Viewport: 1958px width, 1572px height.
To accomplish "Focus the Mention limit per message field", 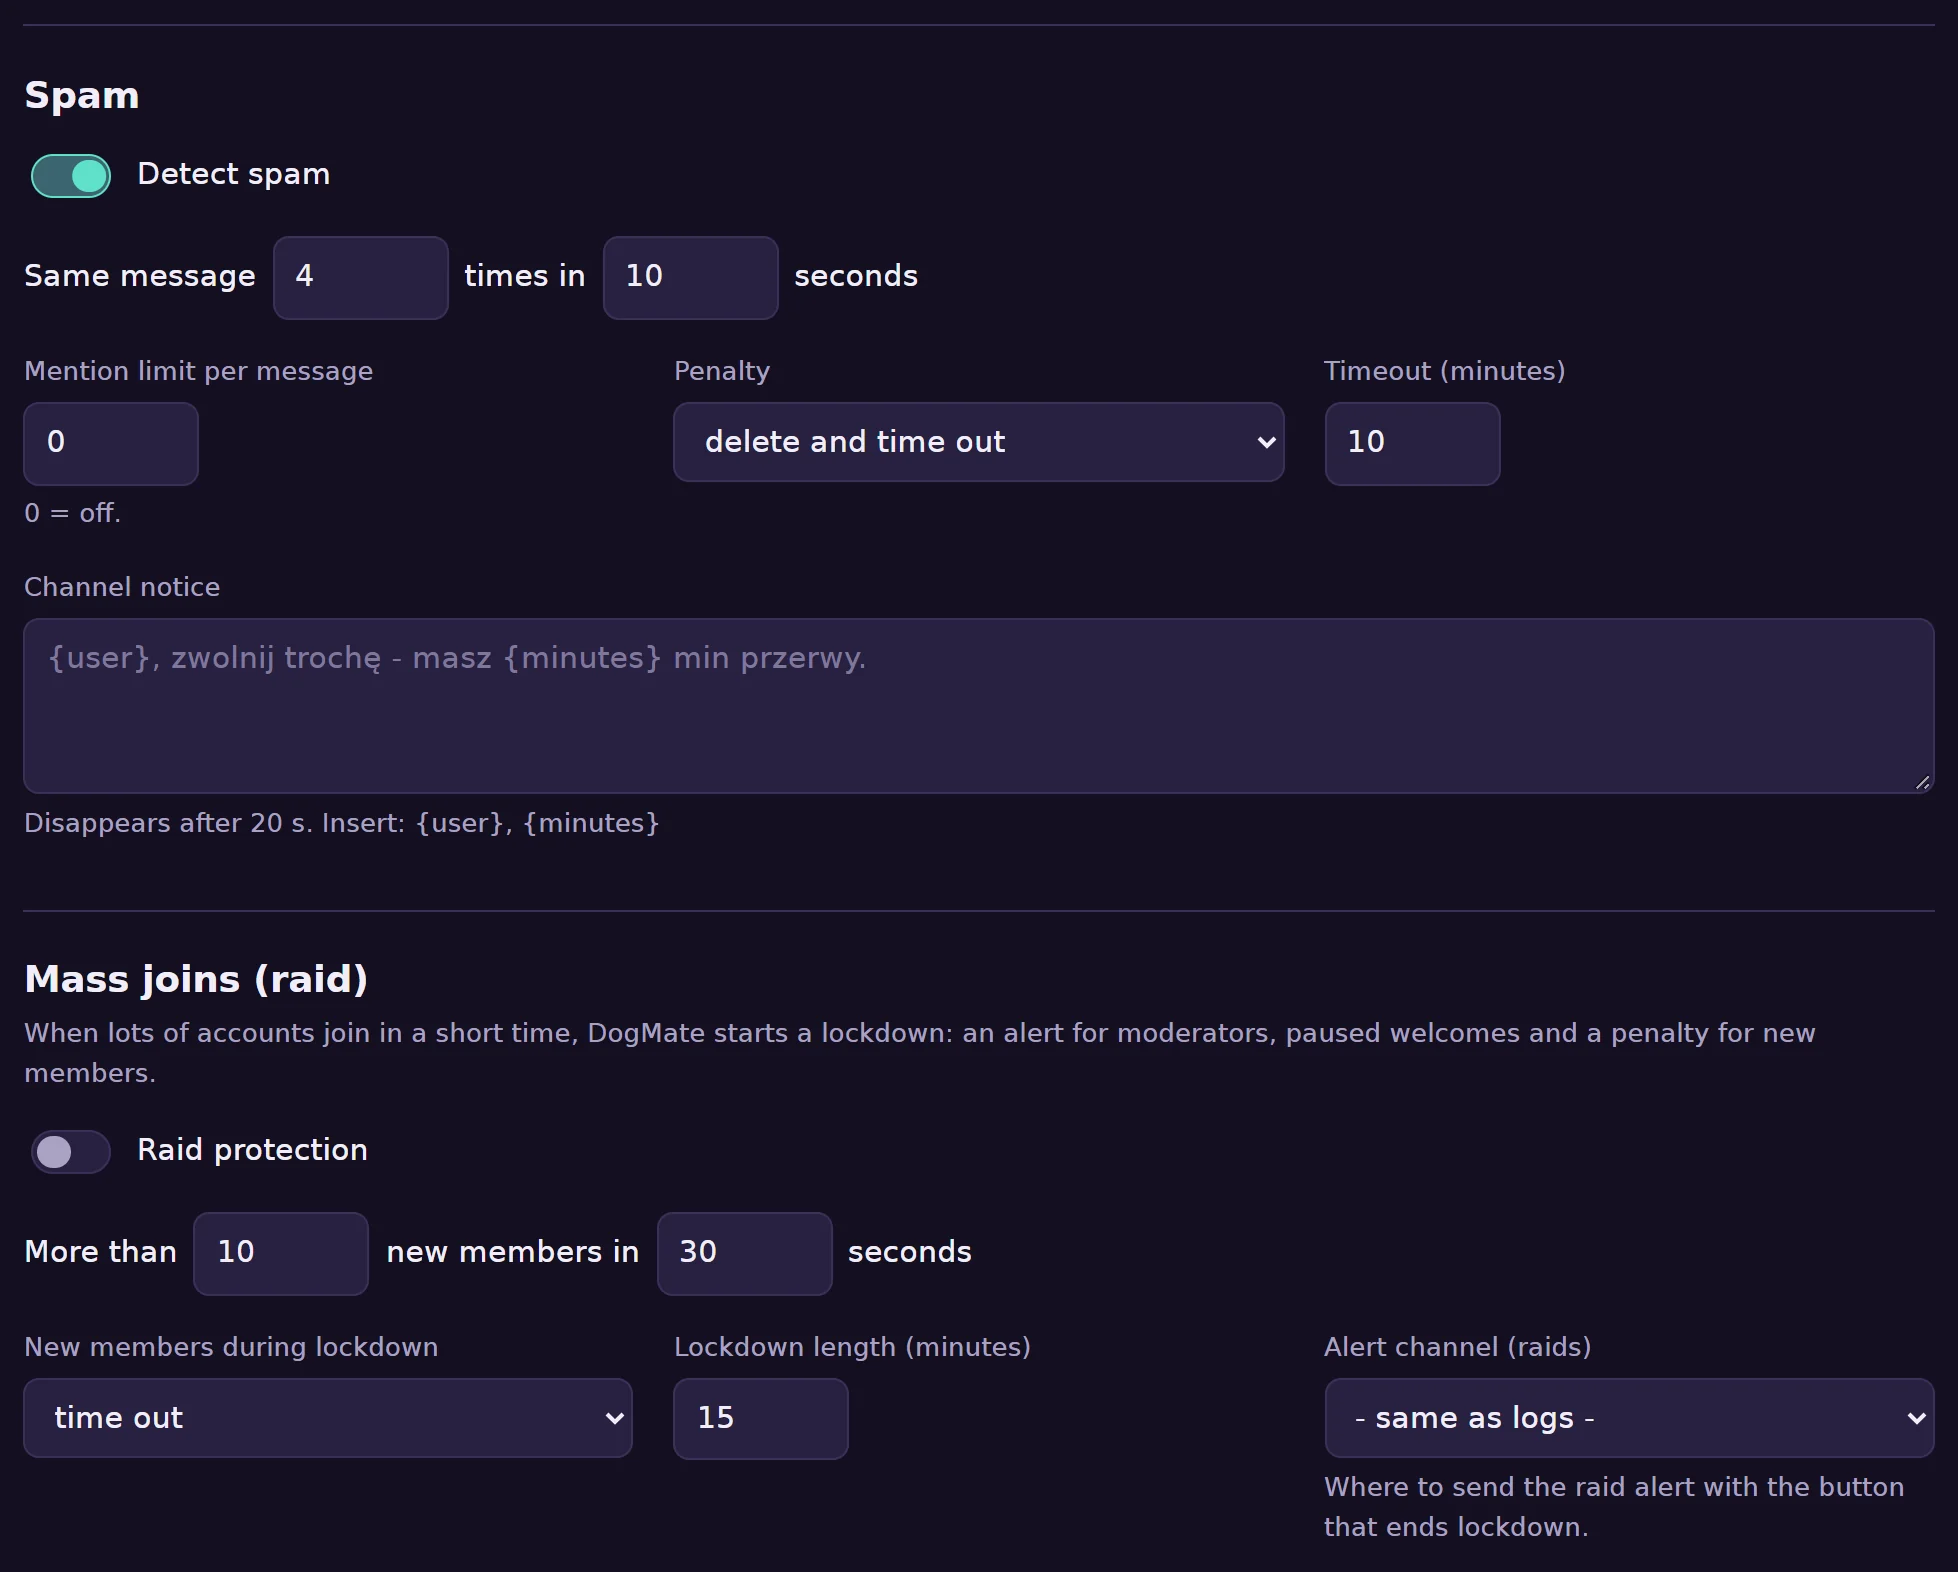I will tap(111, 444).
